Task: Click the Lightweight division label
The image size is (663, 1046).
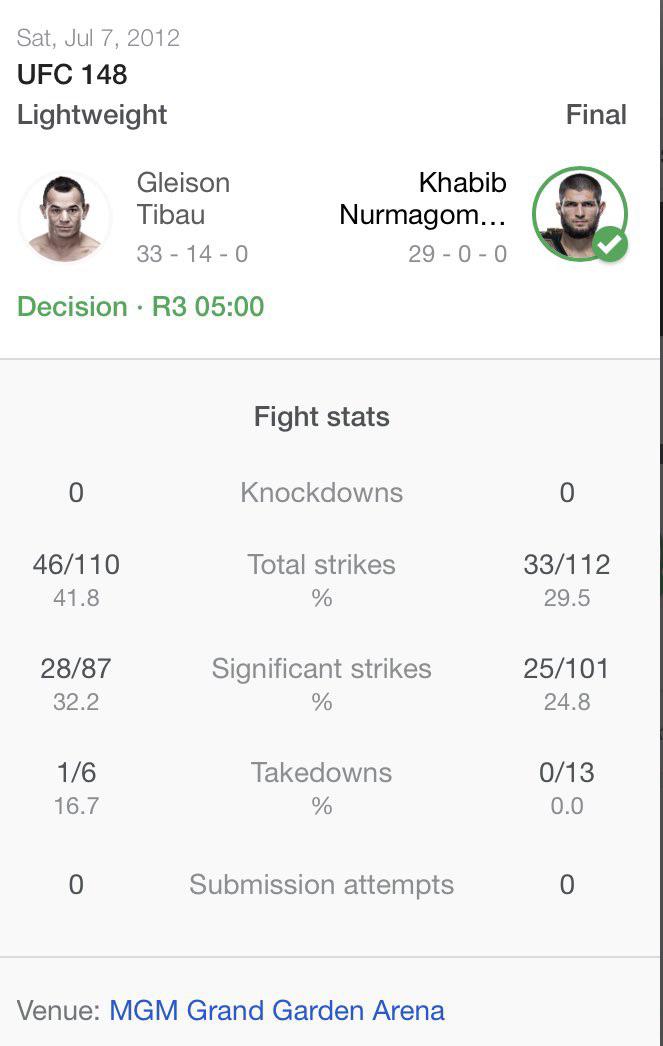Action: [x=92, y=115]
